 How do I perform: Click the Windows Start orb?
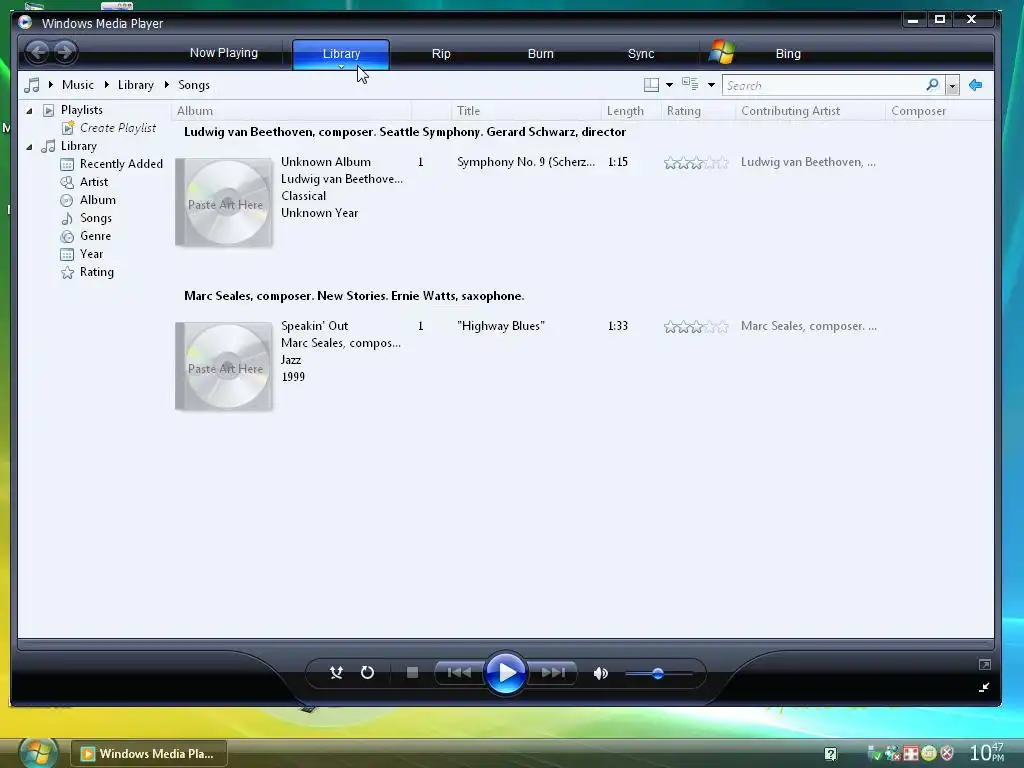[x=37, y=752]
